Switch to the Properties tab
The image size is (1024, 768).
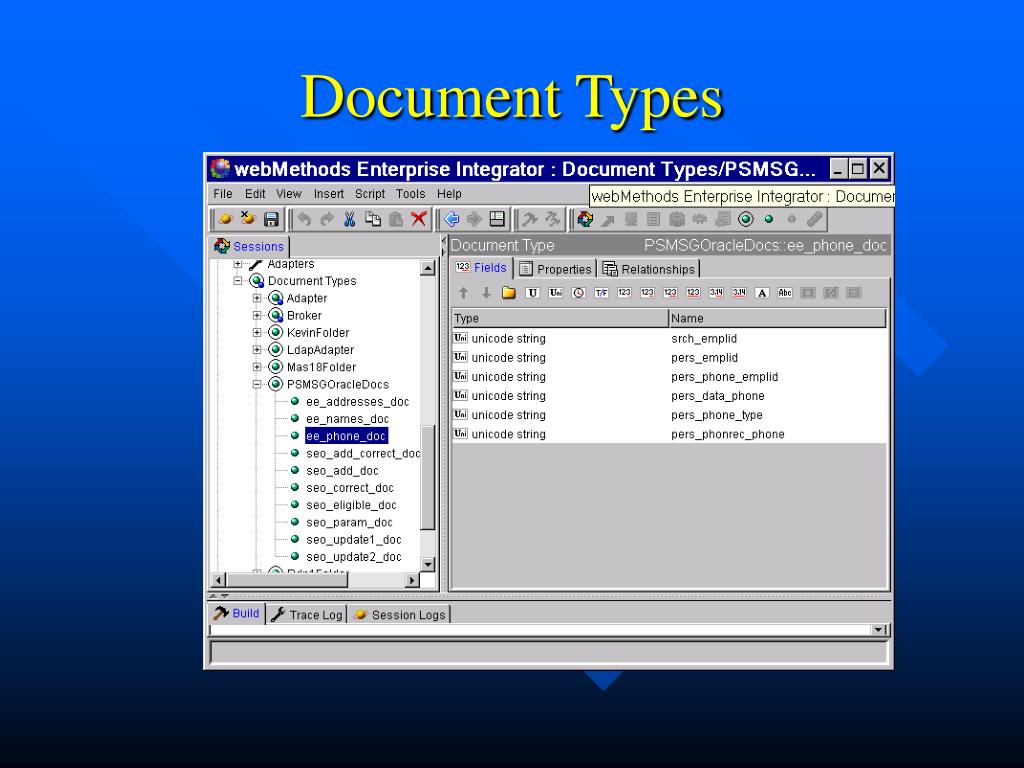(555, 269)
